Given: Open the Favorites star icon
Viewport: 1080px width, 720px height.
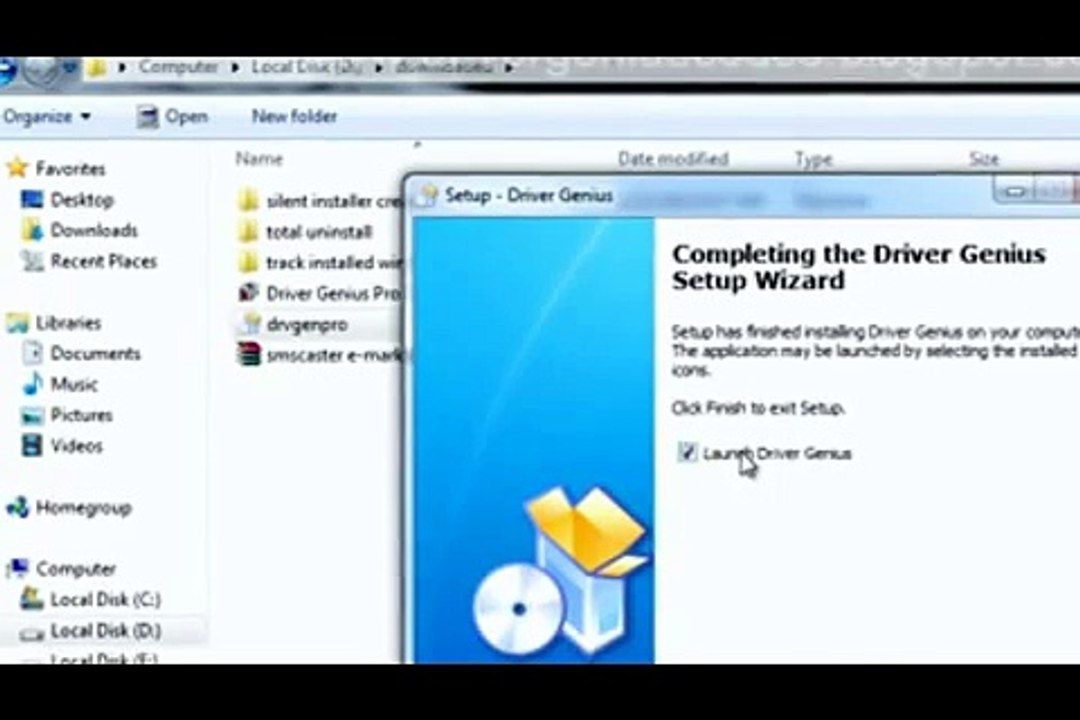Looking at the screenshot, I should tap(17, 167).
